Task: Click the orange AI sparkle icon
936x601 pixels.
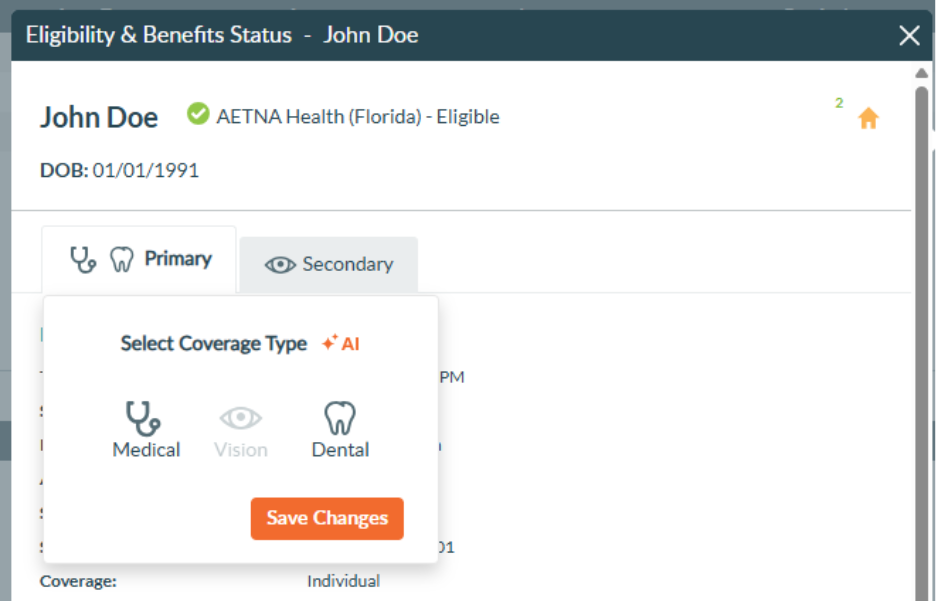Action: tap(329, 343)
